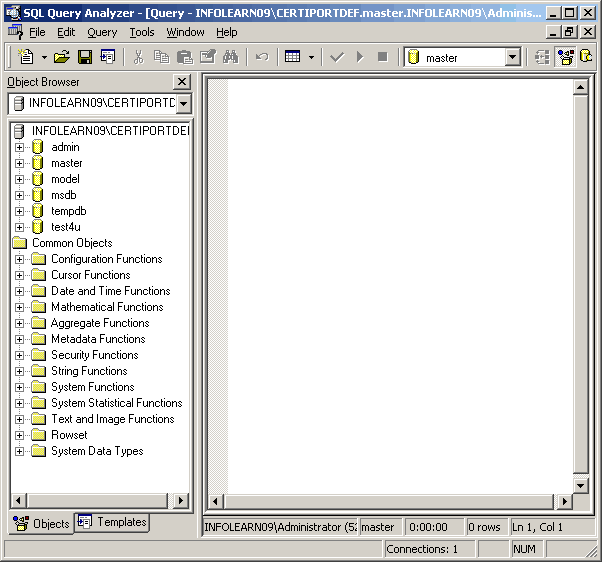Click the Cut scissors icon
The image size is (602, 562).
point(139,57)
